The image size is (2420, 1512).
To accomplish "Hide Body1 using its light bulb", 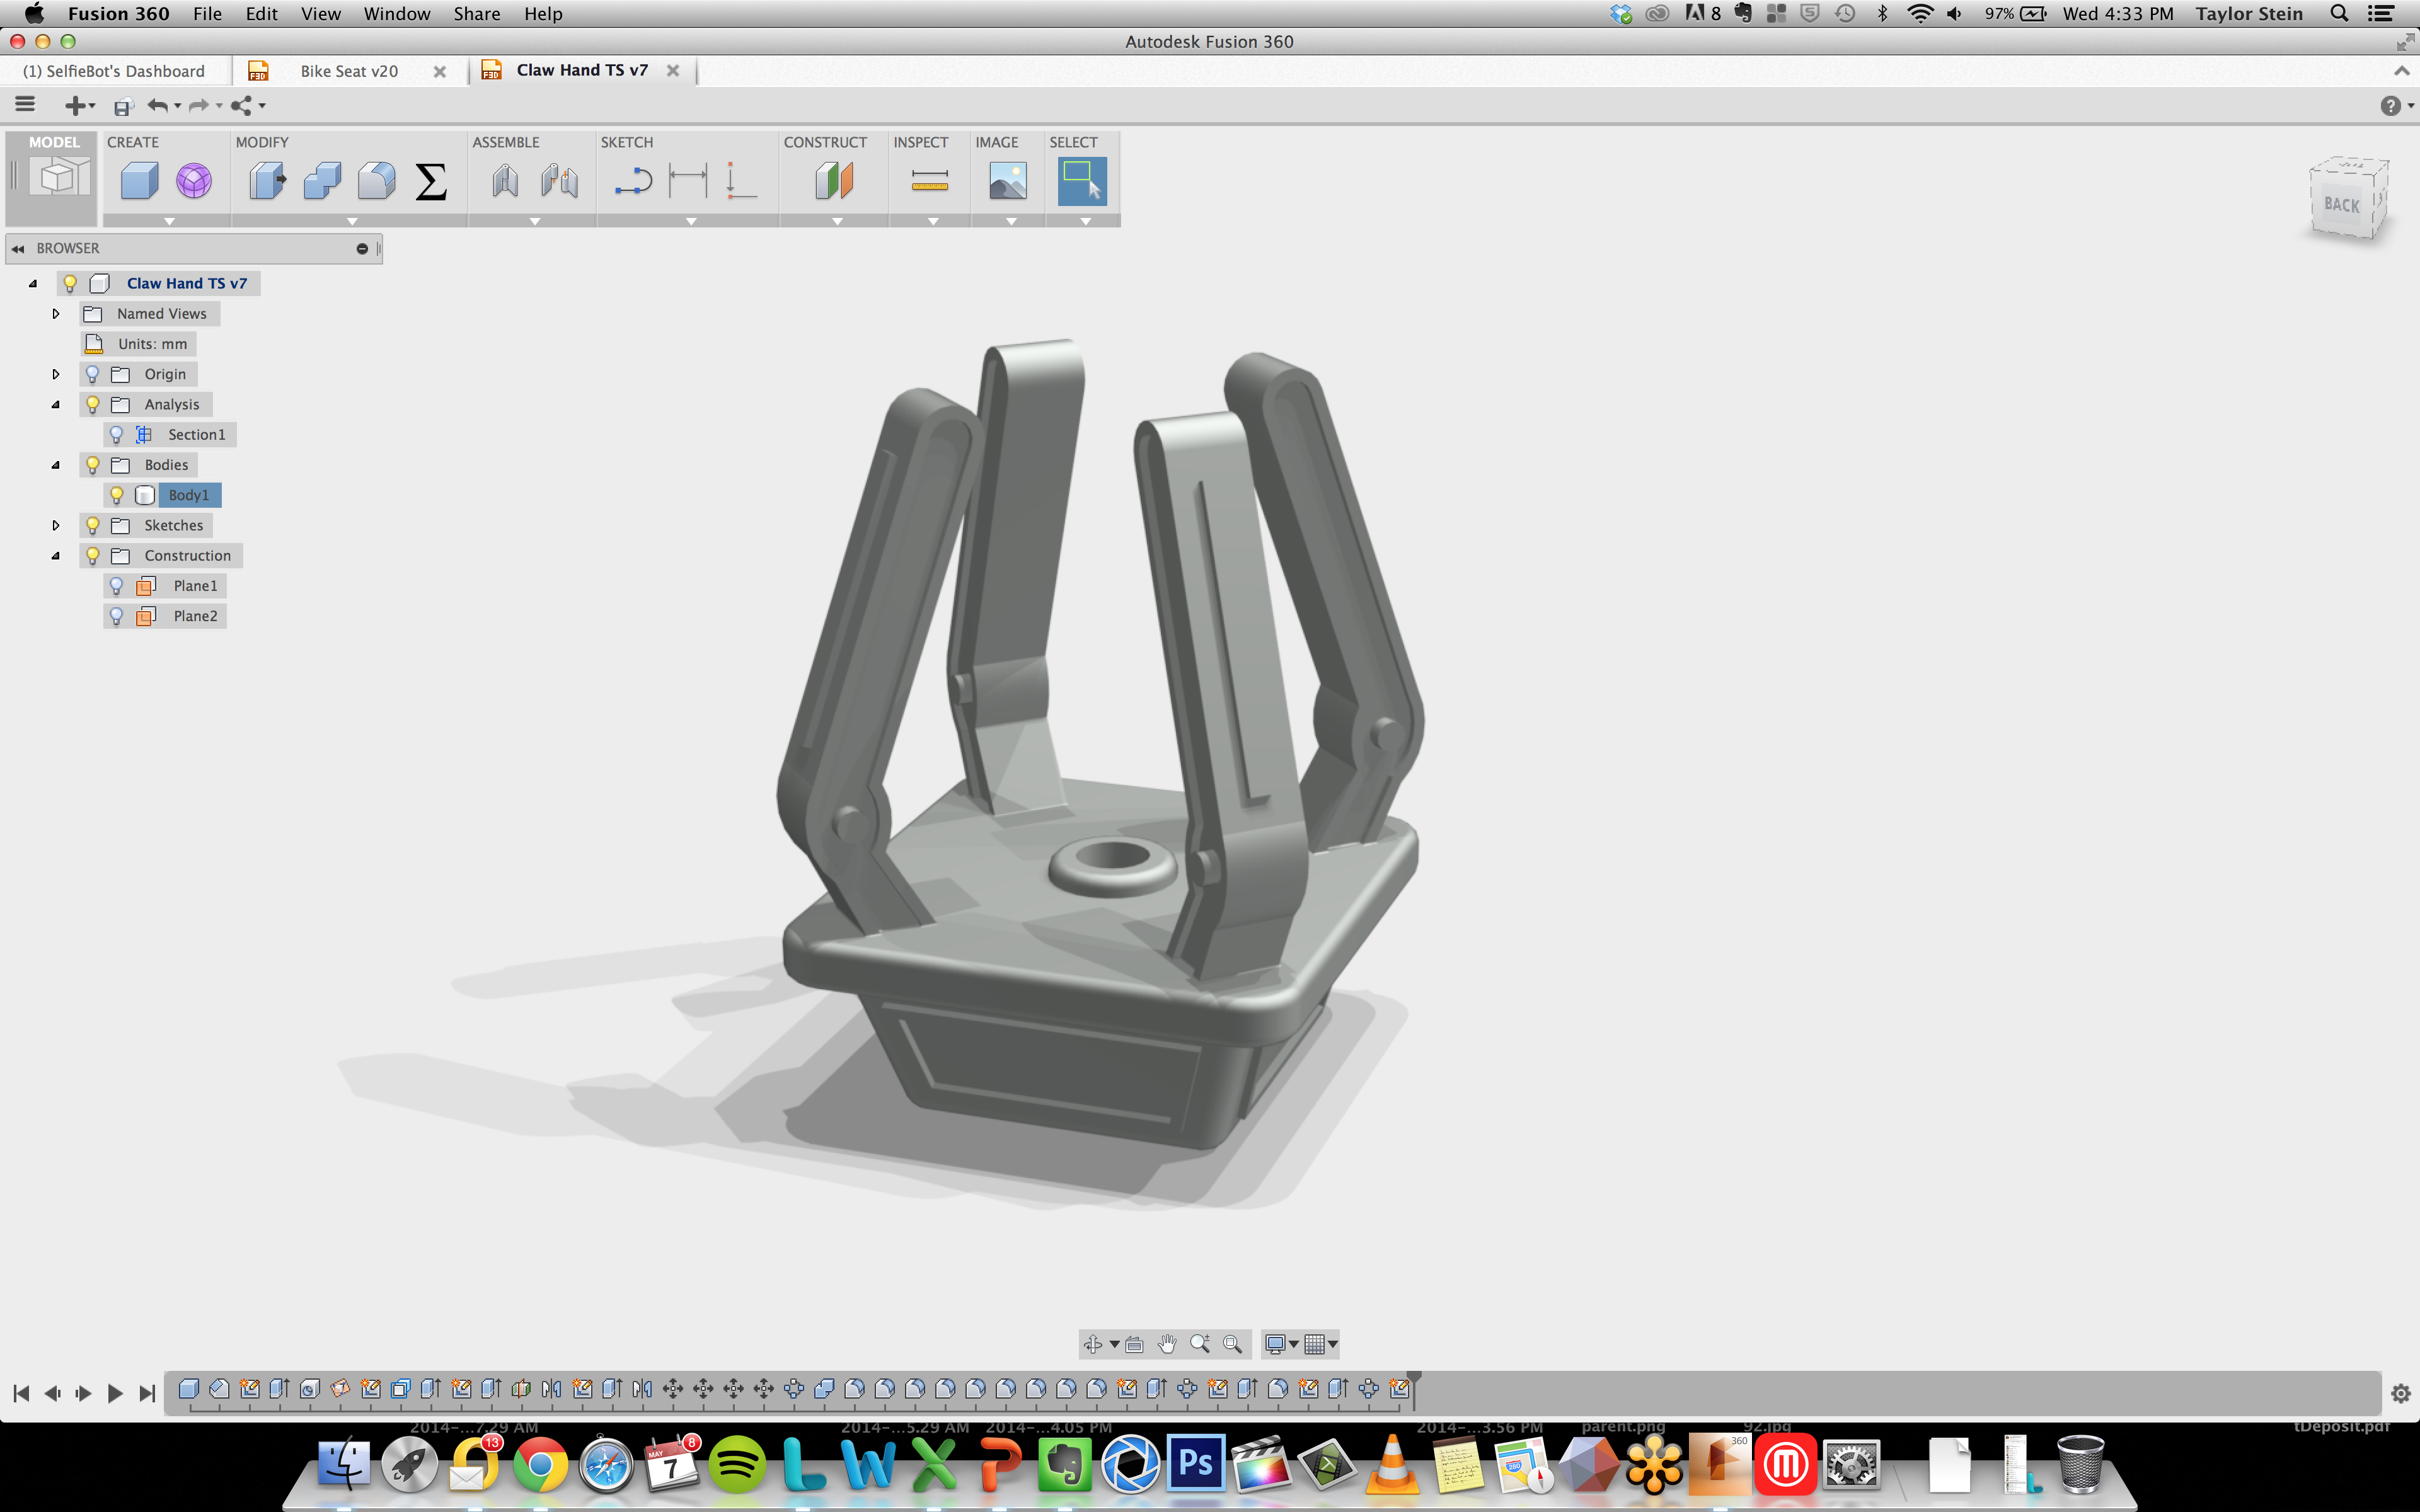I will (x=116, y=495).
